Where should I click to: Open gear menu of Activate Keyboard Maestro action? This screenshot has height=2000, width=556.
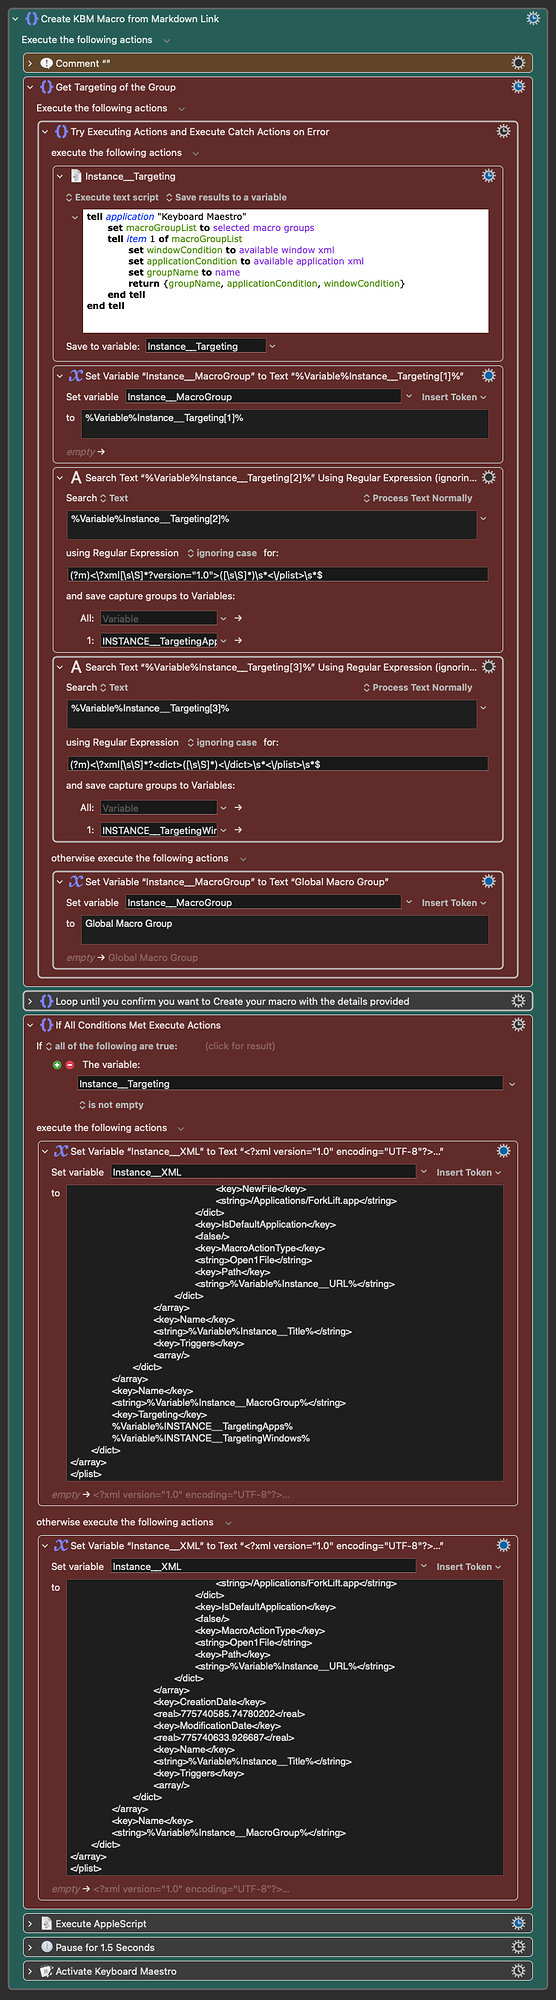point(518,1971)
